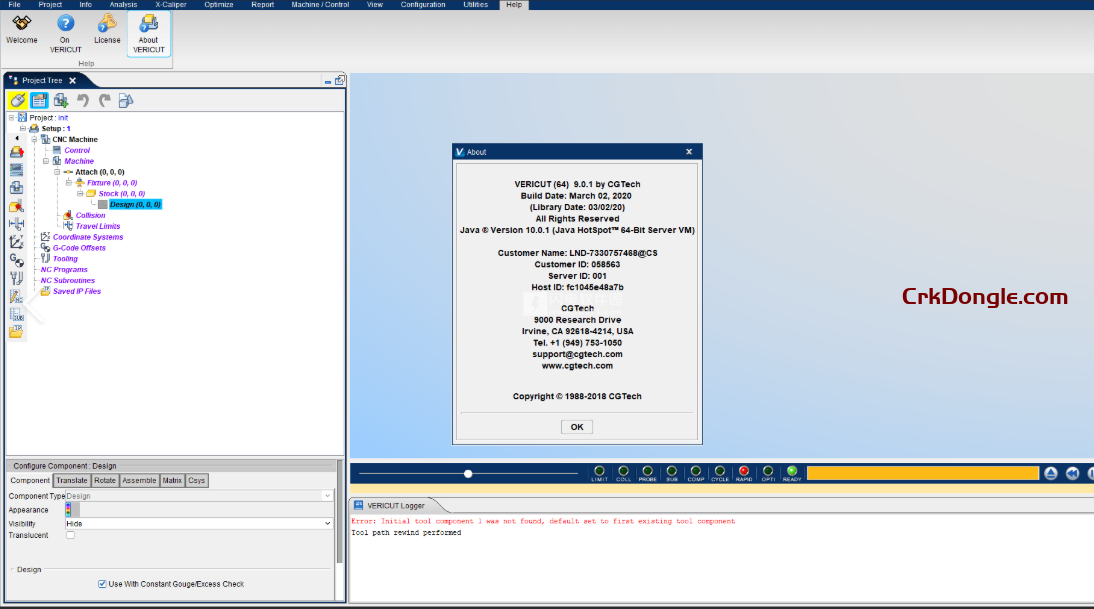Collapse the CNC Machine tree node

click(x=35, y=139)
